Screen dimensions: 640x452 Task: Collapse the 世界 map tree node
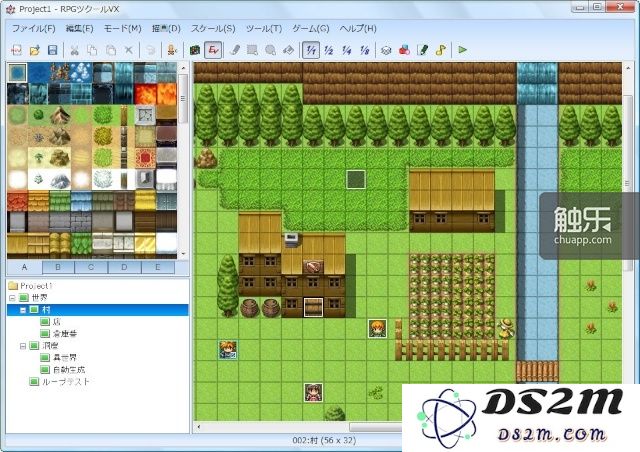tap(13, 298)
